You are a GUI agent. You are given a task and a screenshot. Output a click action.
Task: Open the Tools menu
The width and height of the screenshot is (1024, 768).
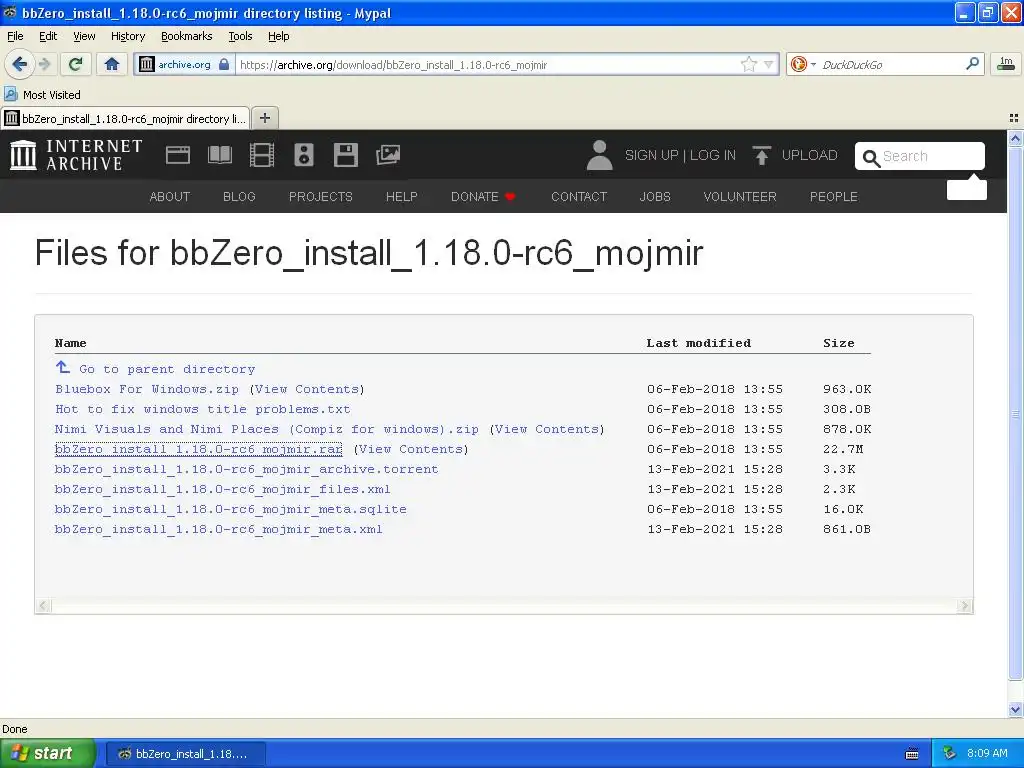(x=240, y=36)
